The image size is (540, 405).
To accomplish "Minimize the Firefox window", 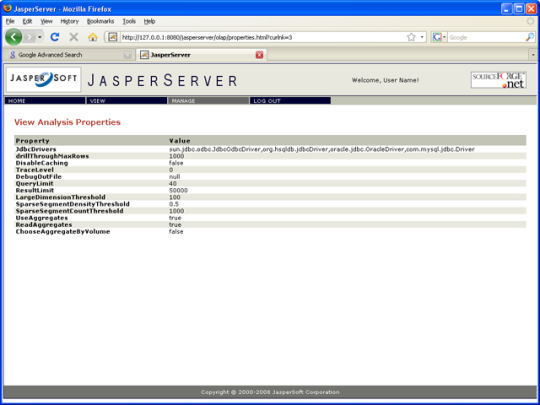I will (506, 9).
